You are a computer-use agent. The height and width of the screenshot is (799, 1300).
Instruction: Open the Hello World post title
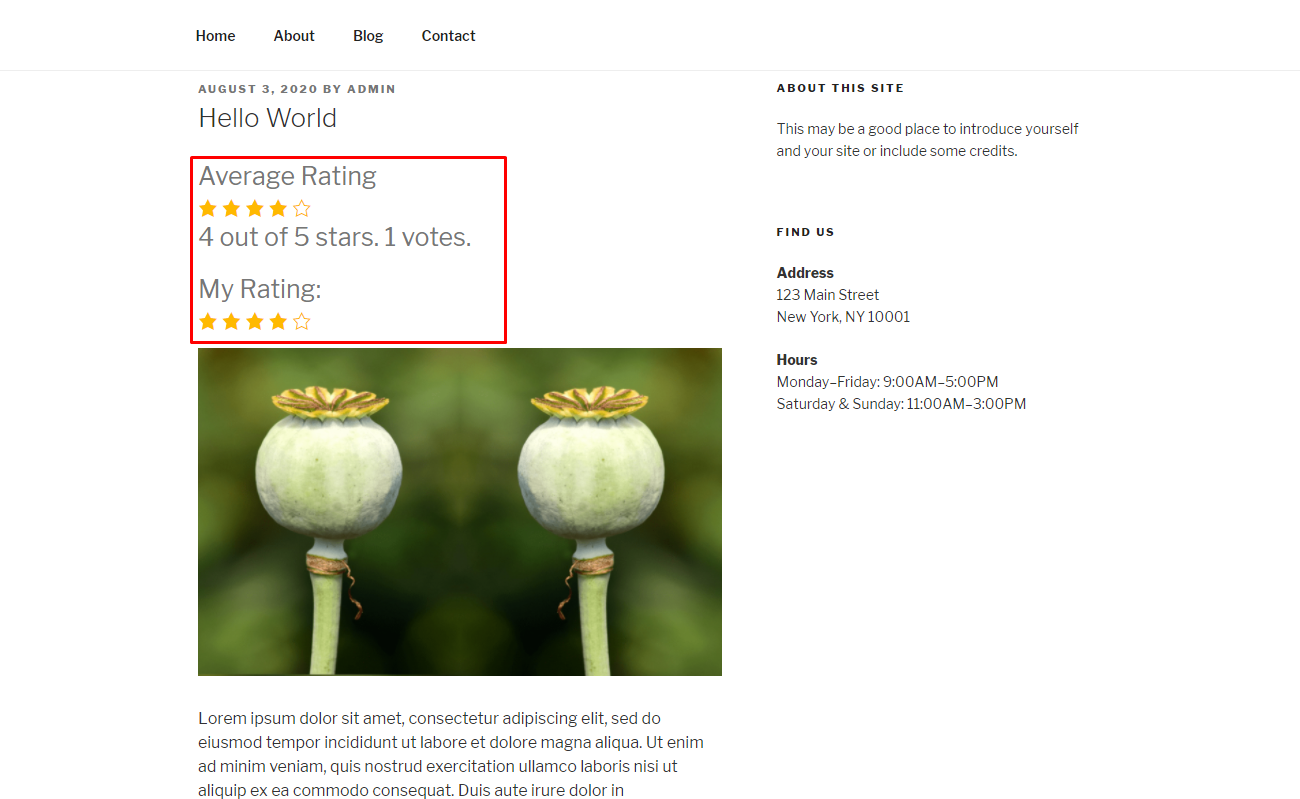[267, 118]
